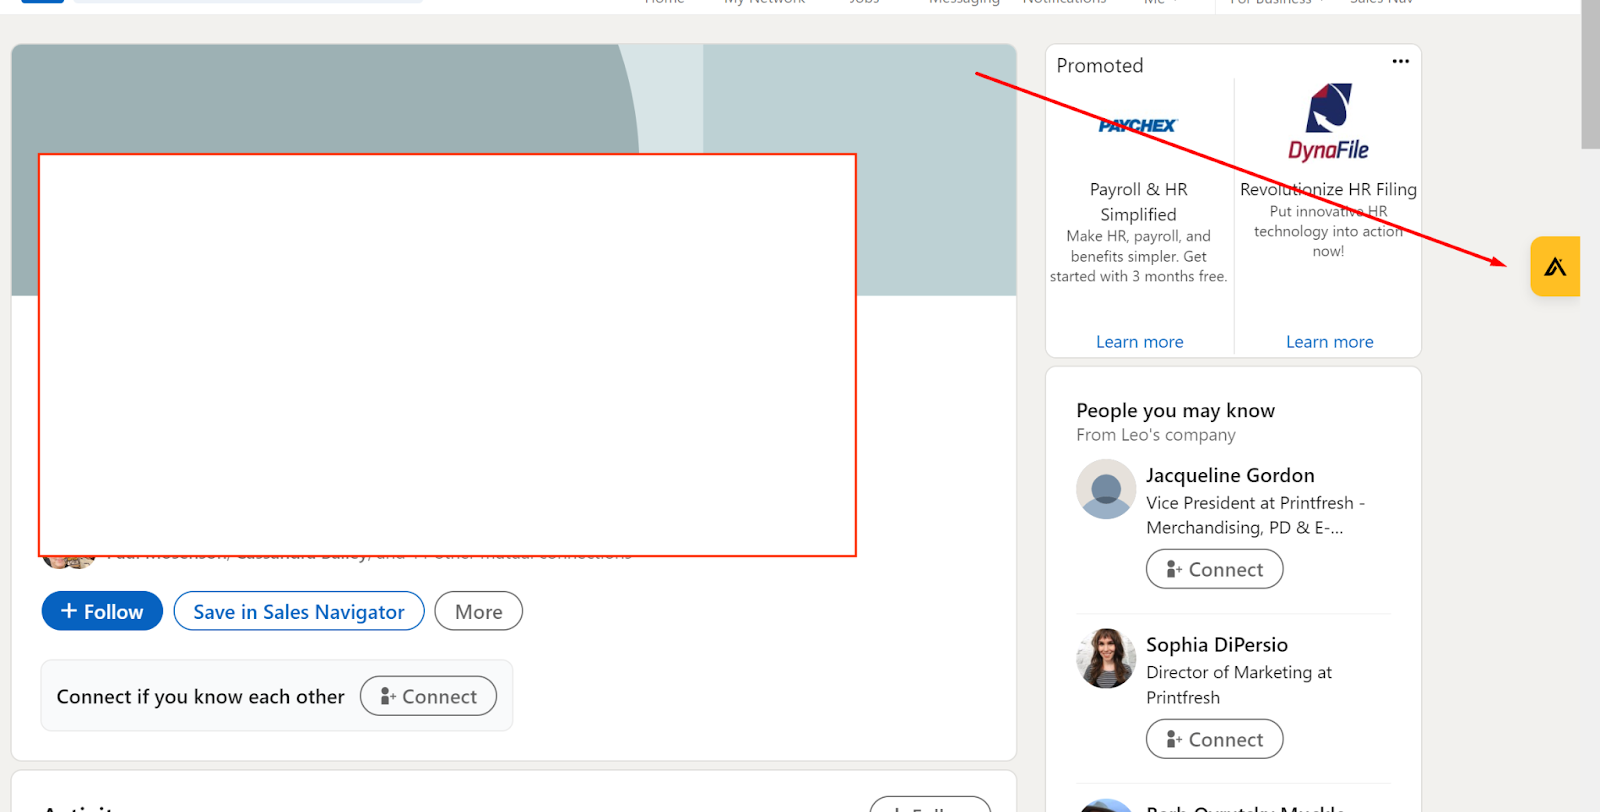Click the Paychex logo in the ad
Viewport: 1600px width, 812px height.
pyautogui.click(x=1137, y=126)
